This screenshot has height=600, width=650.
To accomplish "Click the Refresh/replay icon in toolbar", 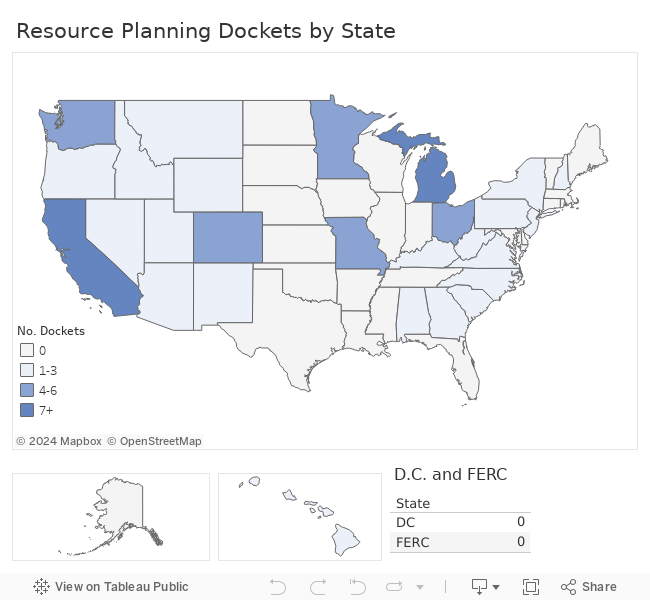I will click(394, 587).
